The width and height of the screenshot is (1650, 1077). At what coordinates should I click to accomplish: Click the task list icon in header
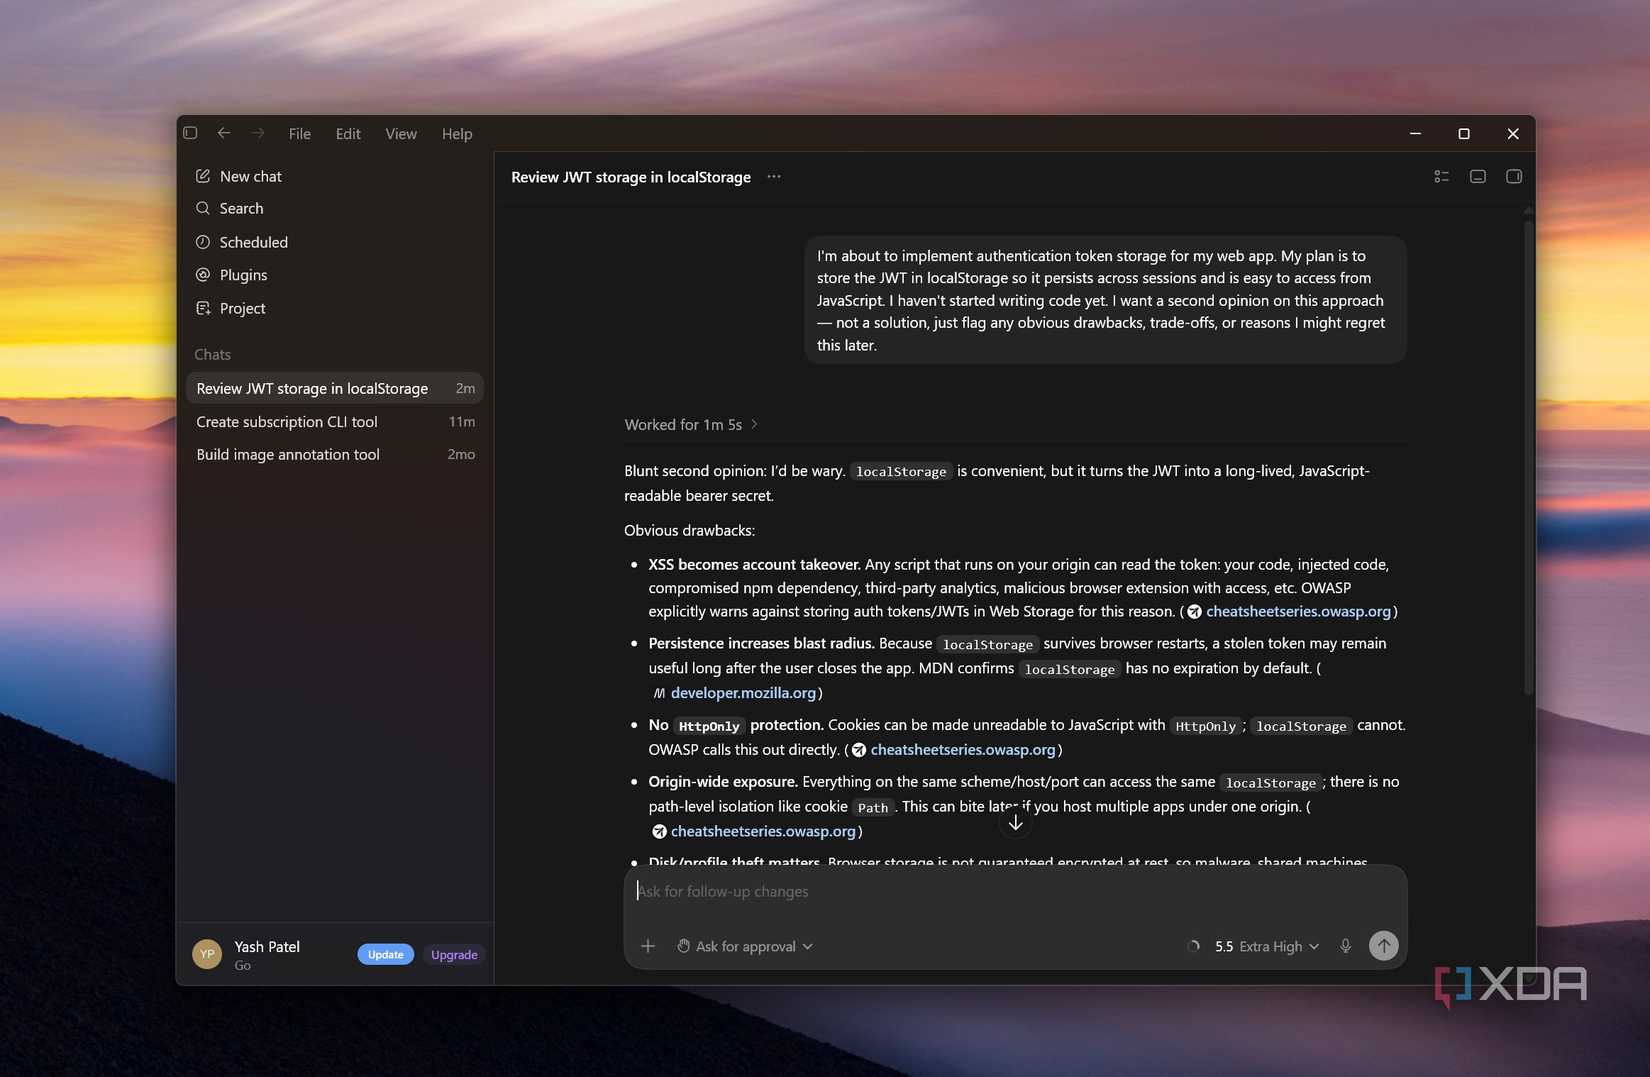click(1441, 177)
